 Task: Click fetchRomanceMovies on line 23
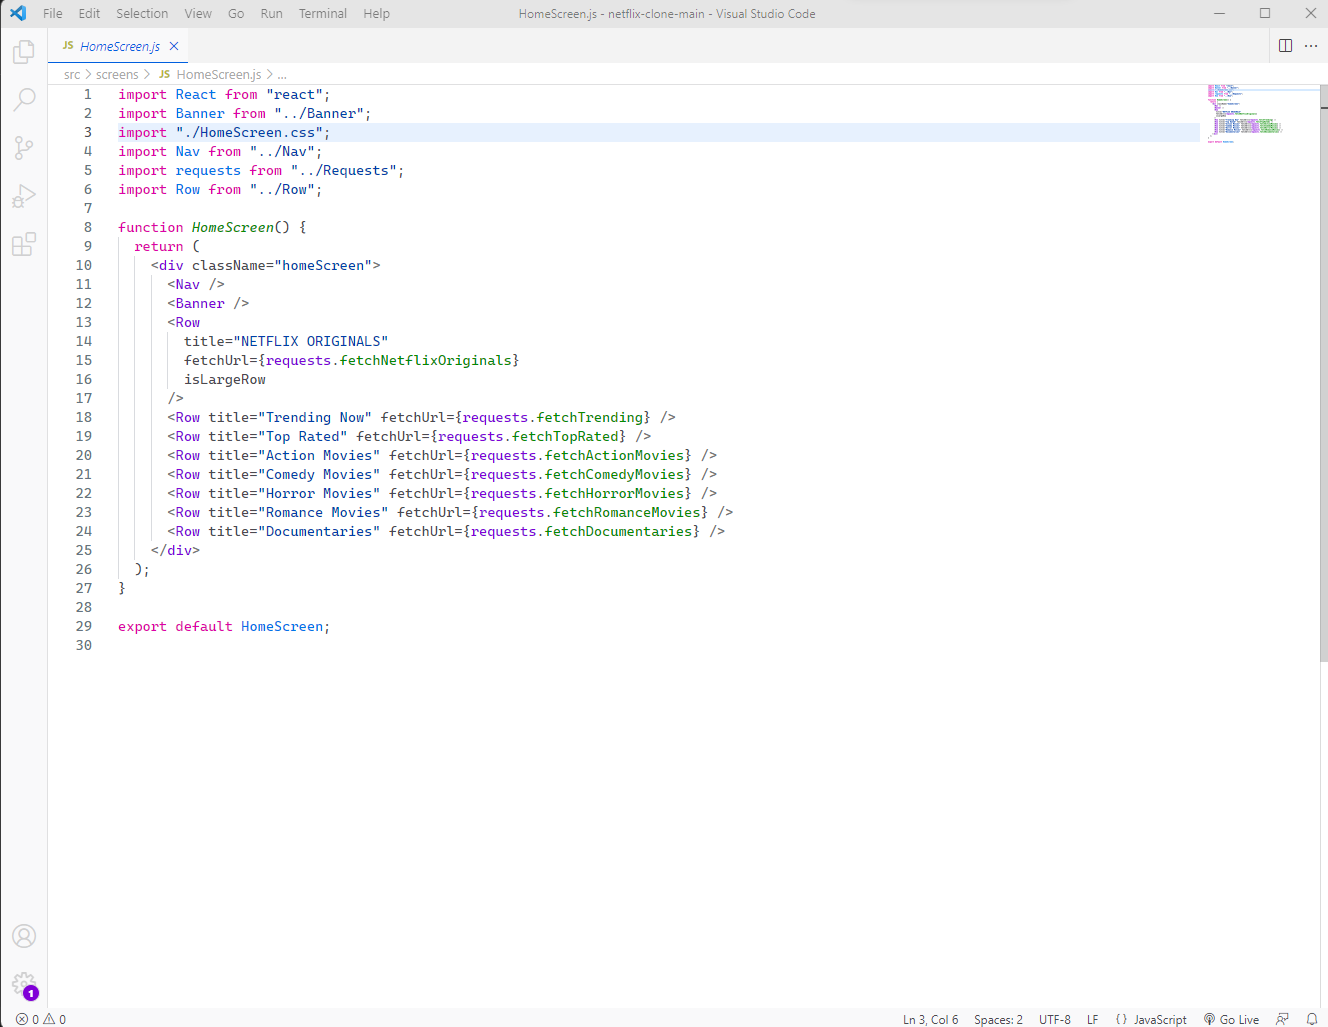627,512
